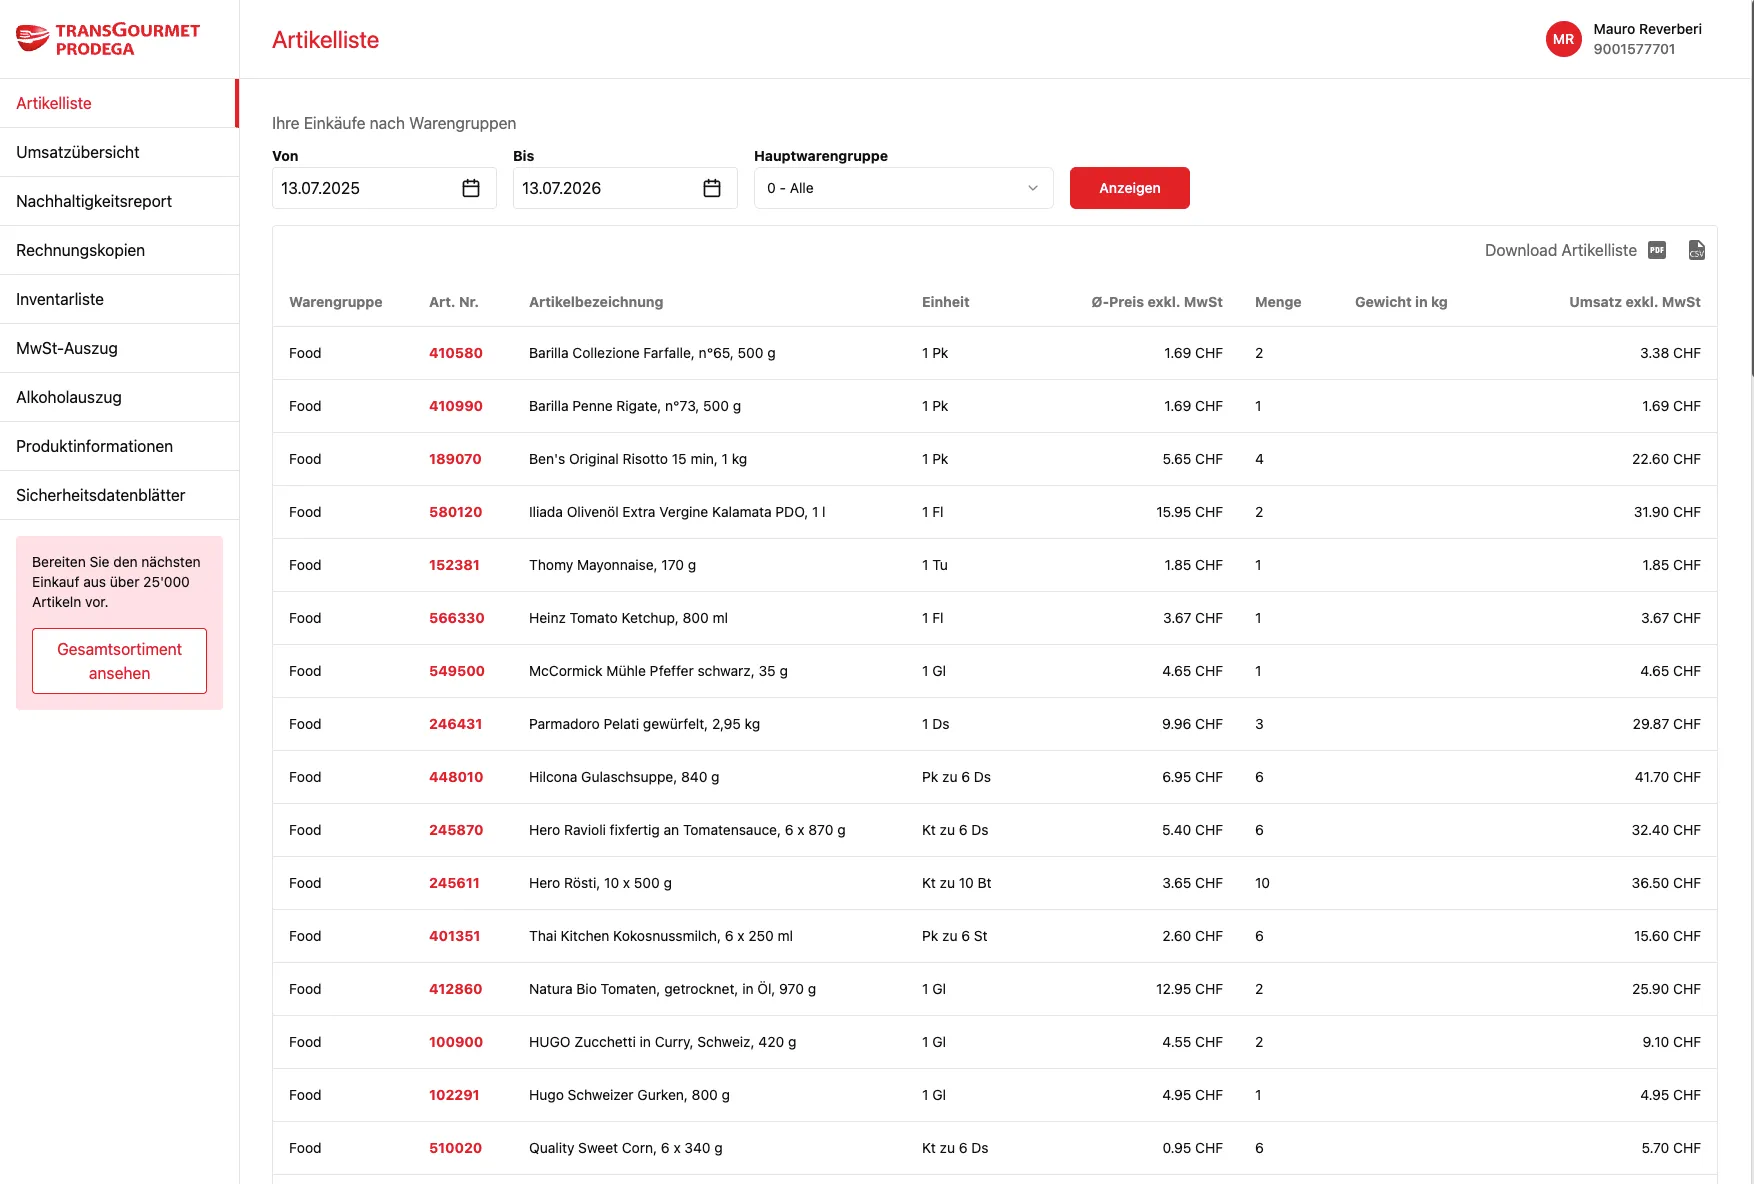This screenshot has width=1754, height=1184.
Task: Open the Bis date calendar picker
Action: (712, 188)
